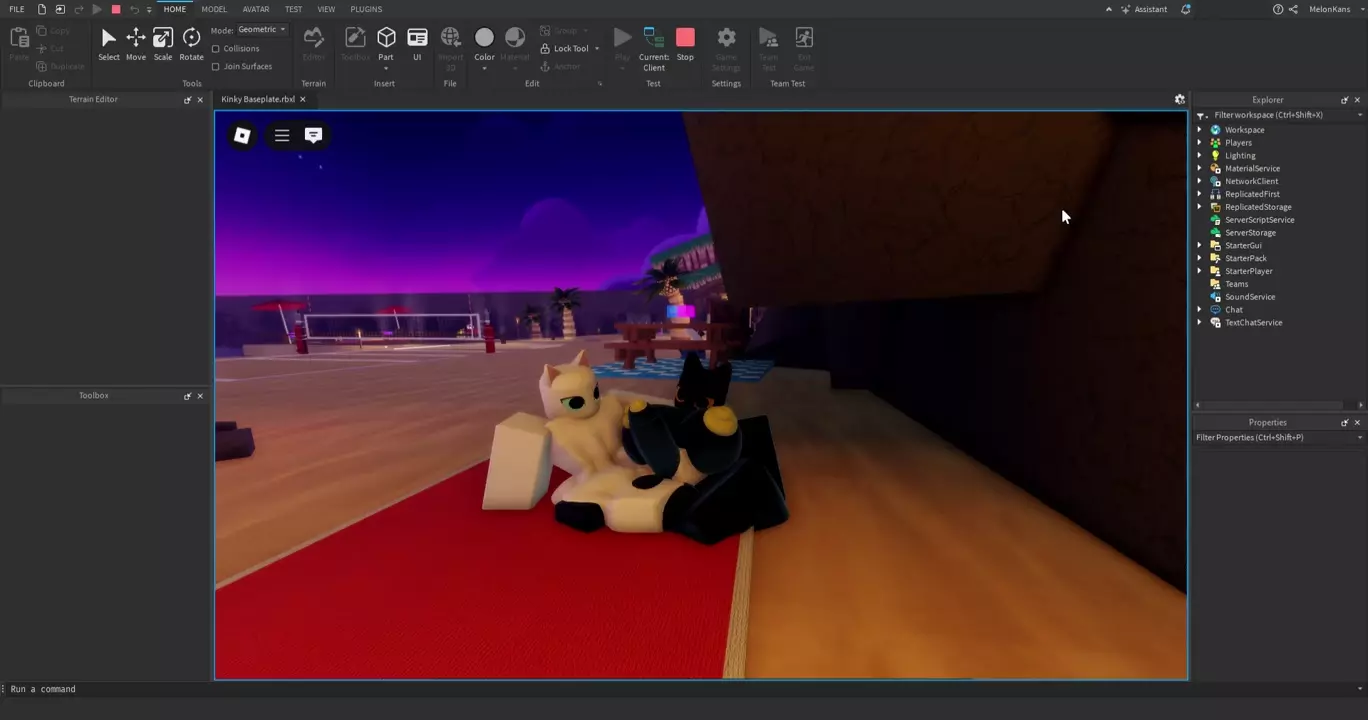The height and width of the screenshot is (720, 1368).
Task: Click the Select arrow tool
Action: pyautogui.click(x=108, y=42)
